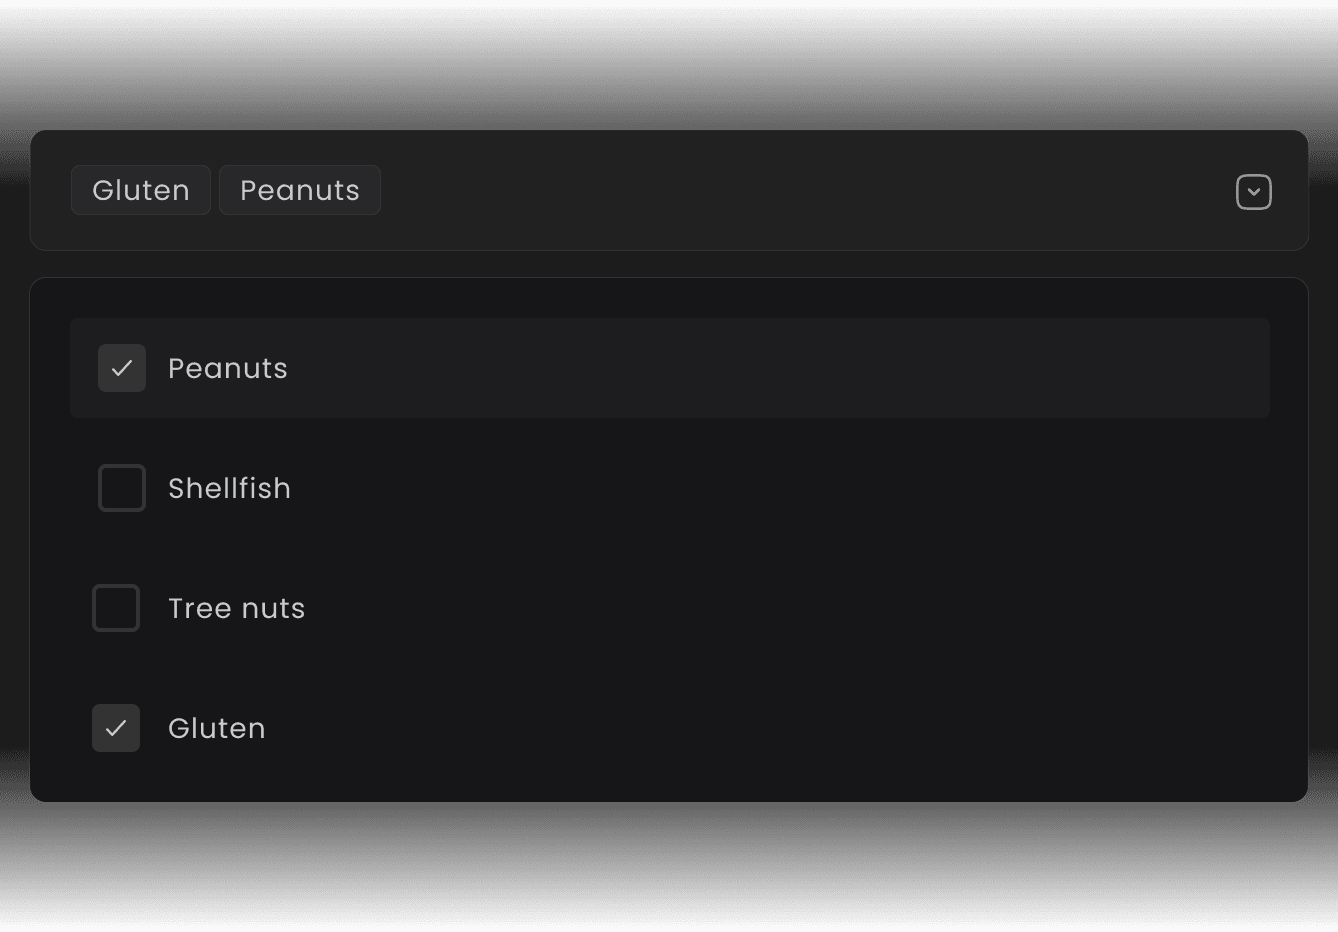Screen dimensions: 1338x932
Task: Click the options panel padding above Peanuts row
Action: point(668,298)
